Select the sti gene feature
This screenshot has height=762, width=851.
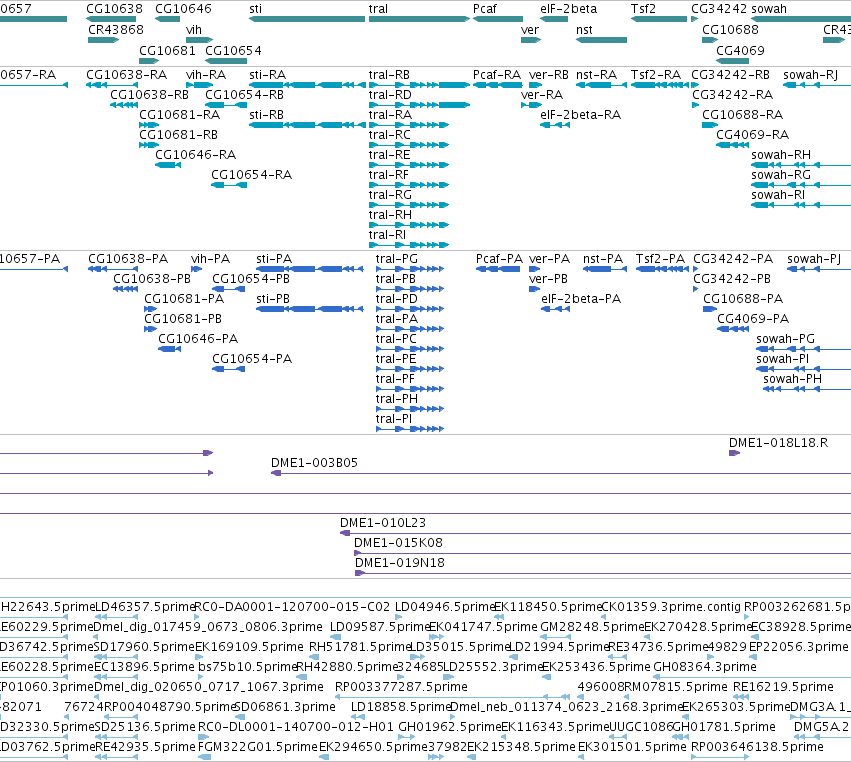307,19
